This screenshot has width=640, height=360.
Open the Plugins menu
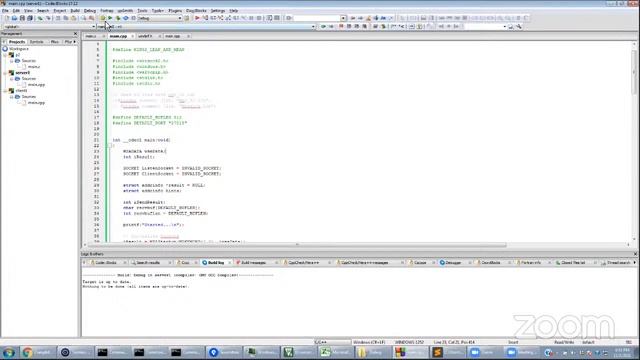coord(175,11)
